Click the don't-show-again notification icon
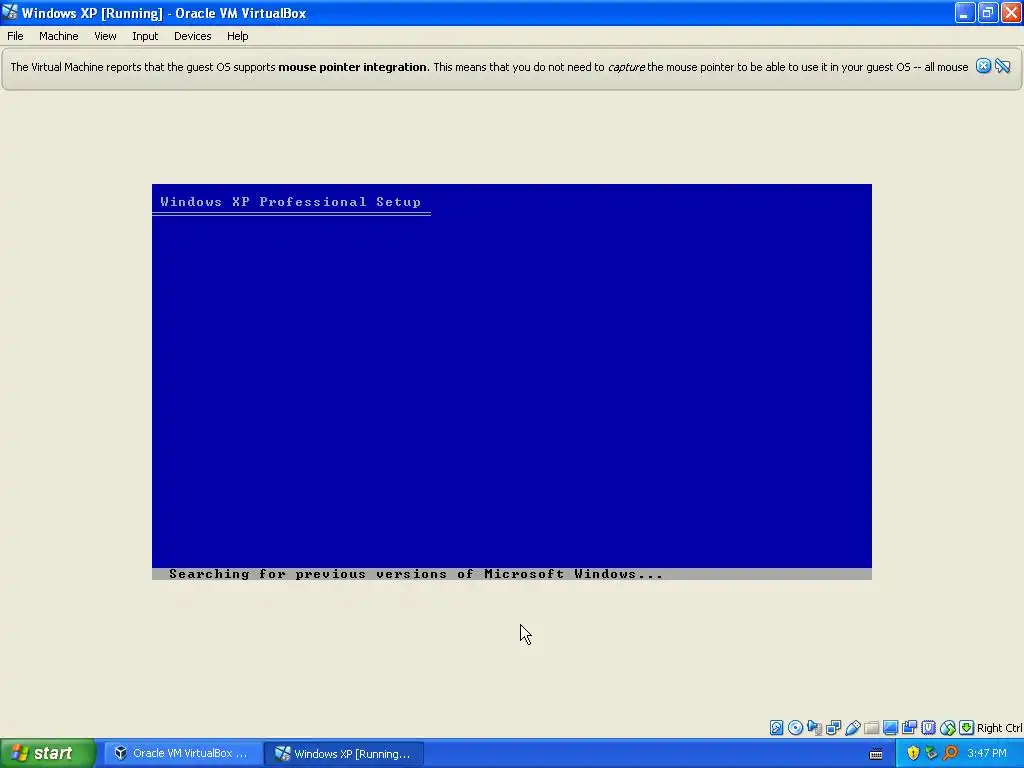1024x768 pixels. tap(1002, 66)
